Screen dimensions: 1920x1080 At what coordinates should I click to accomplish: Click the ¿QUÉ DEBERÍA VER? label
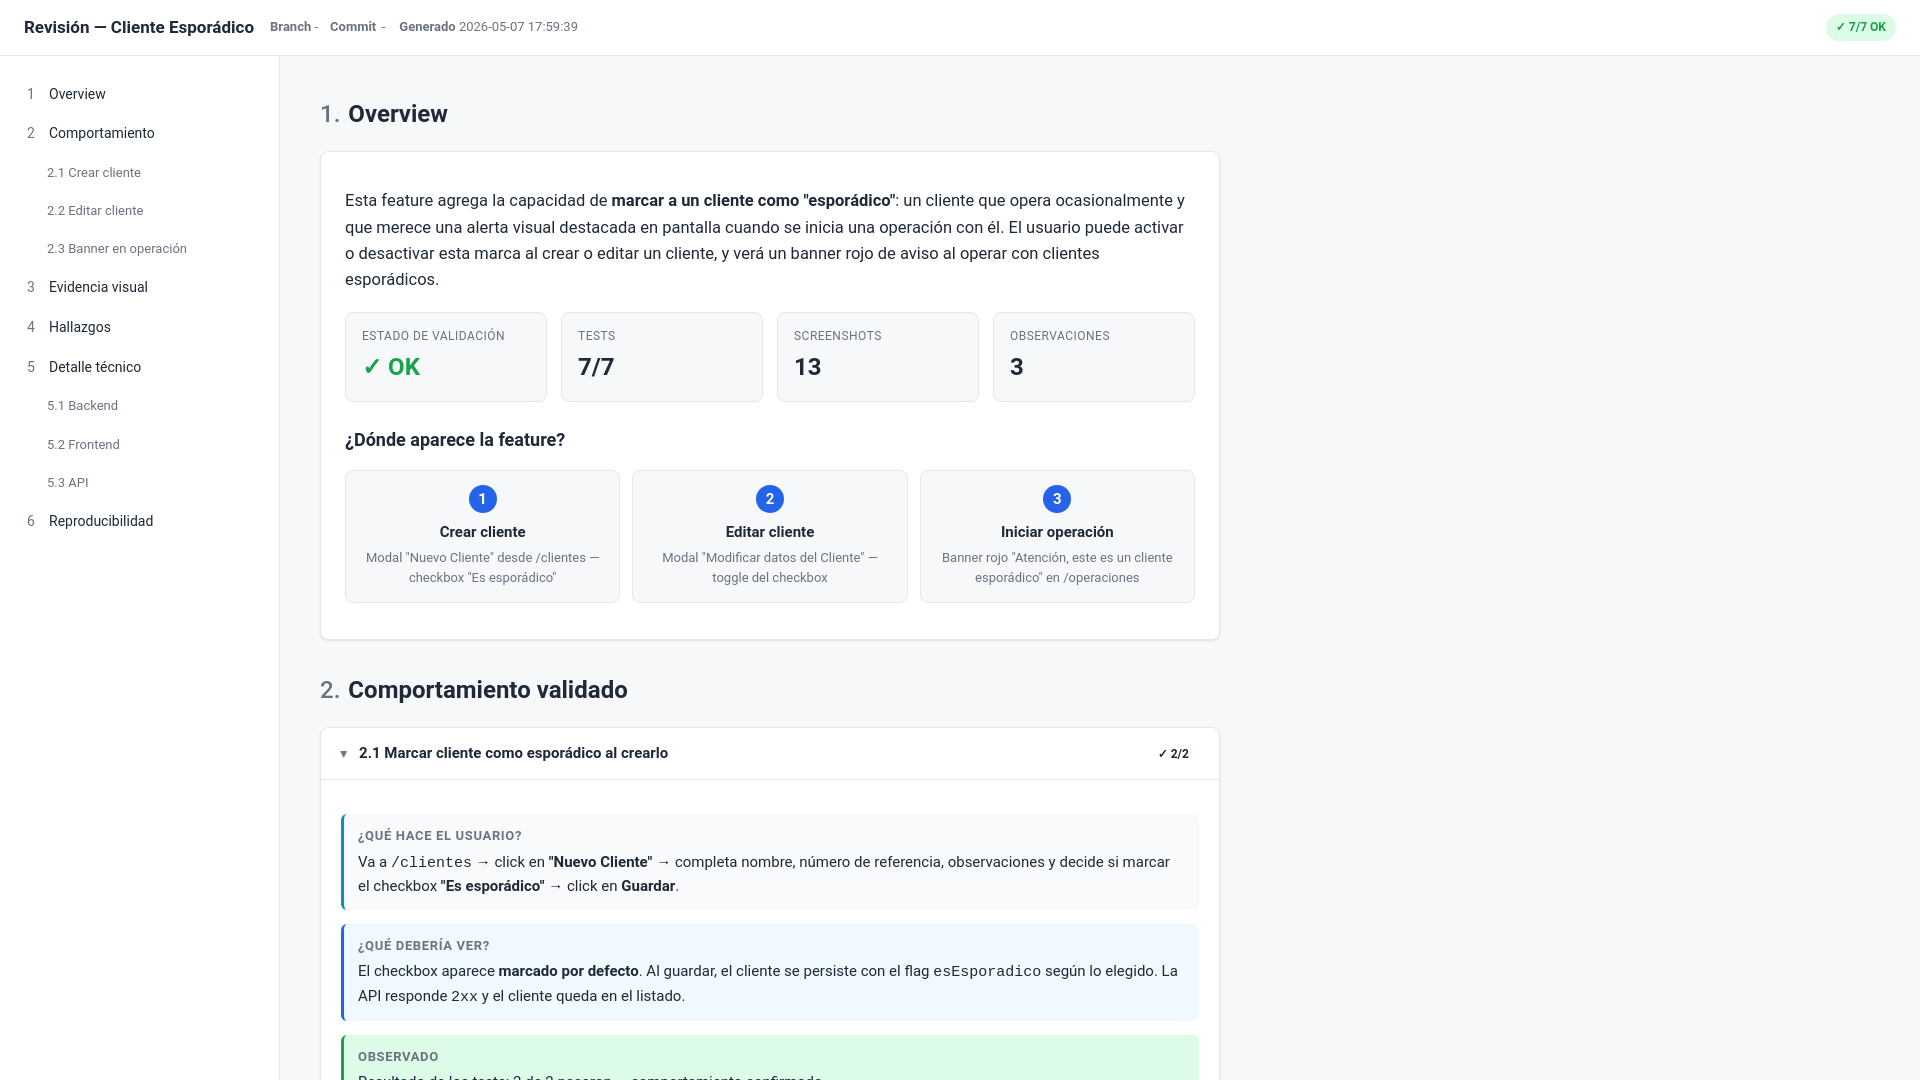click(424, 946)
